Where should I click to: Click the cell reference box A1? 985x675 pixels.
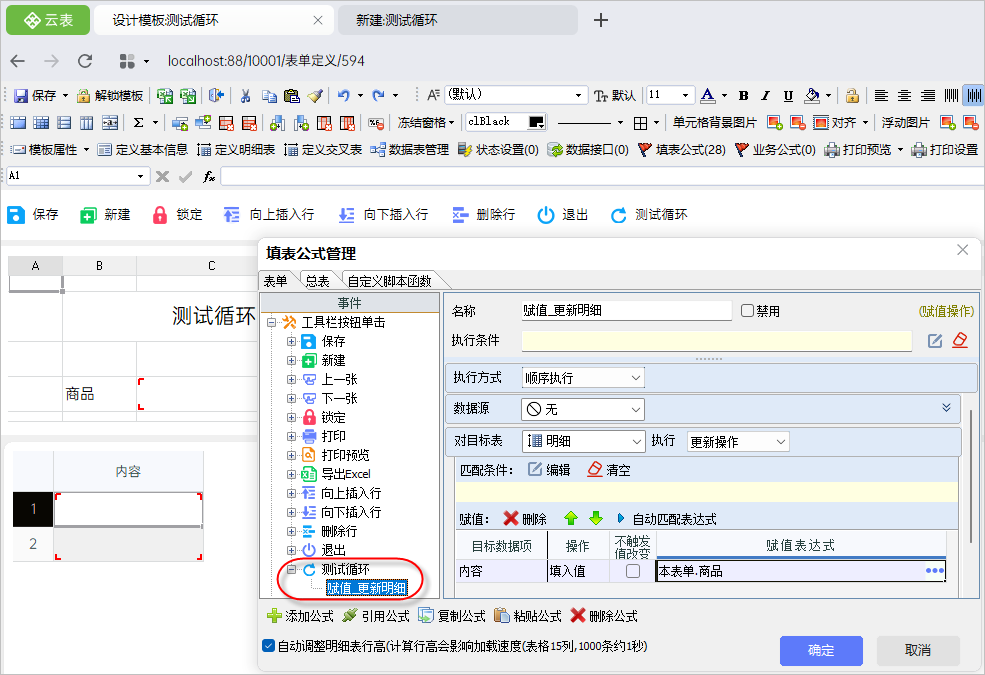click(77, 176)
